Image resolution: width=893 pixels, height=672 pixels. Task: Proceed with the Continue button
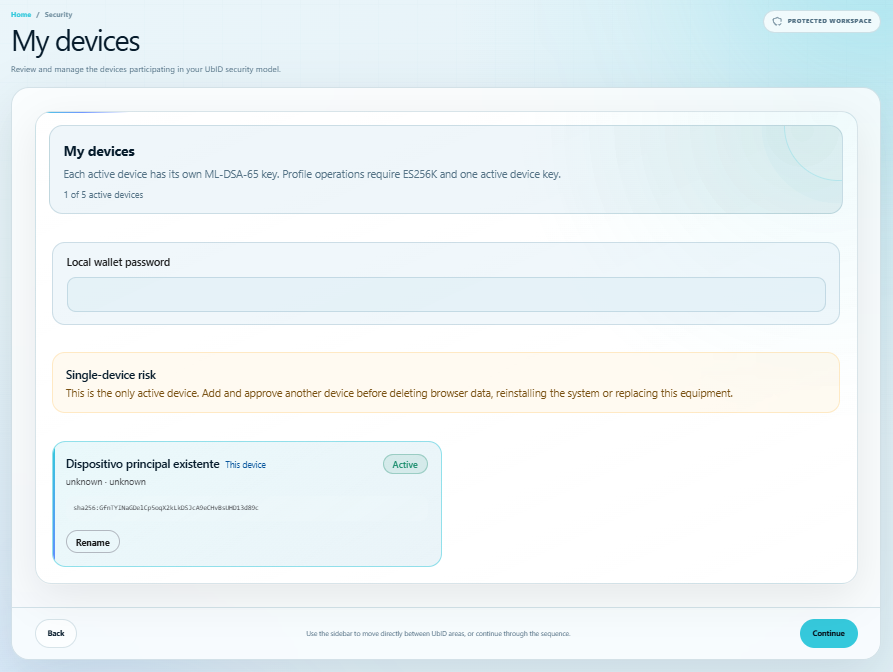pos(828,633)
